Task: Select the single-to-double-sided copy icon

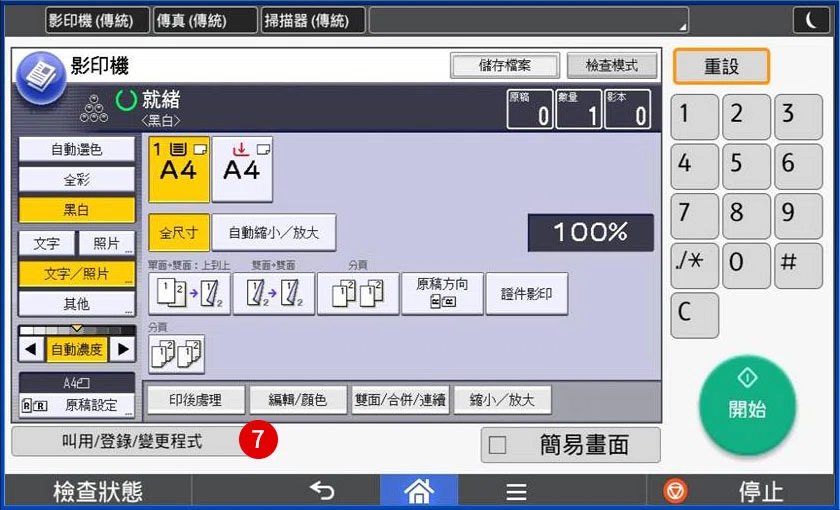Action: [x=190, y=294]
